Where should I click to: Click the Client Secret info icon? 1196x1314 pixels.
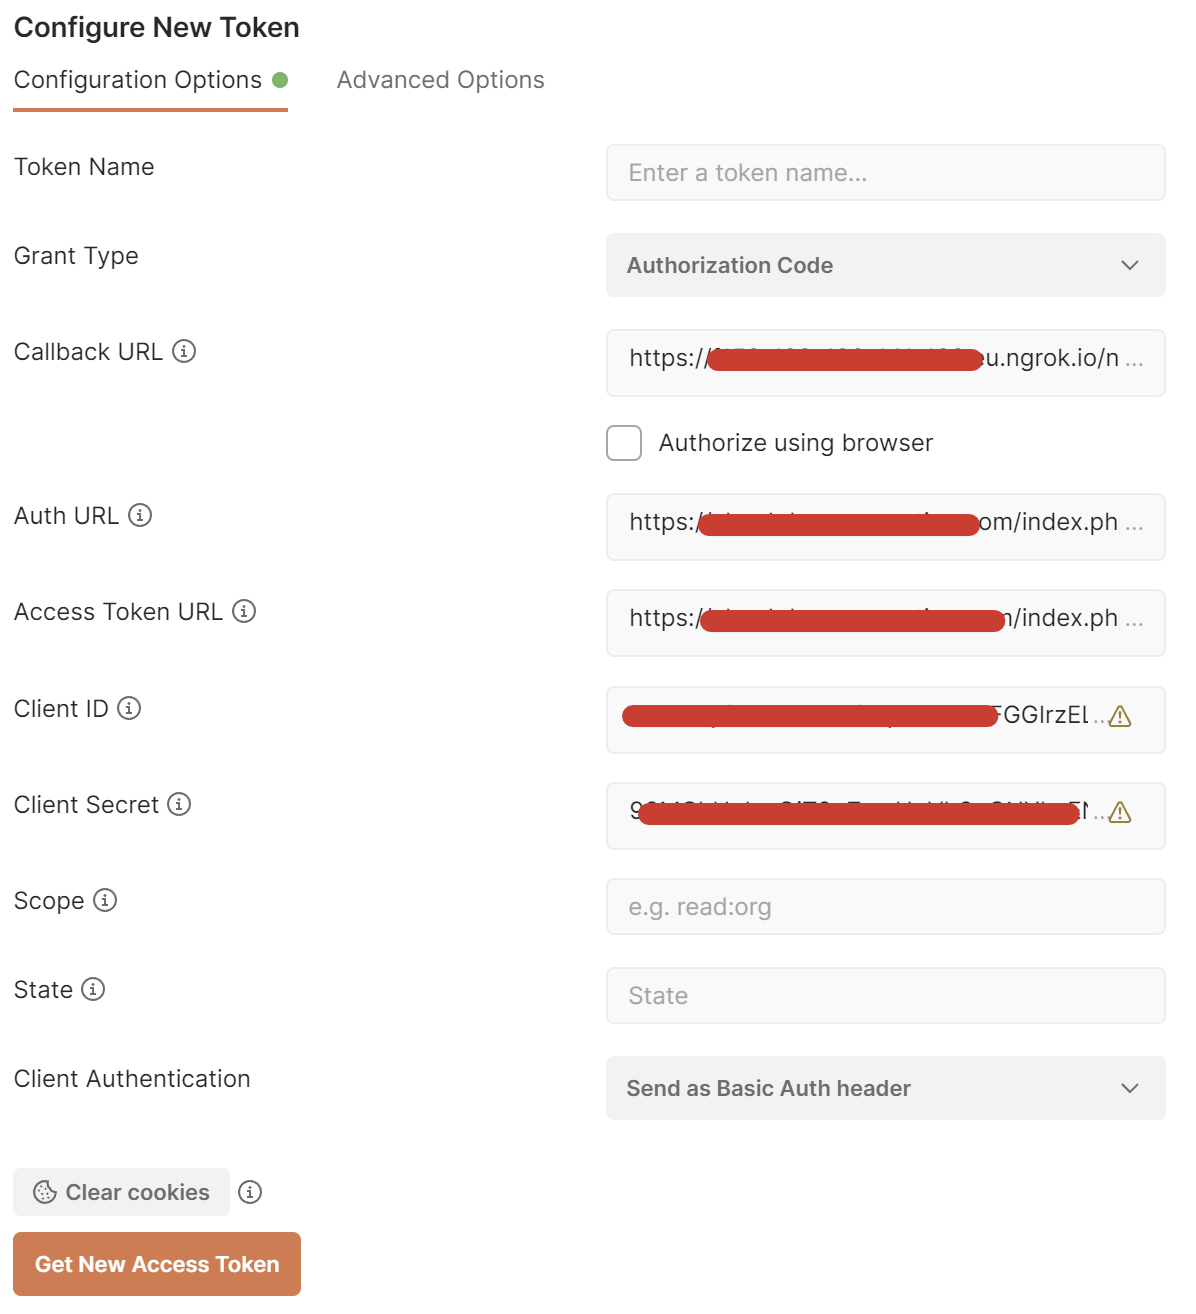179,804
